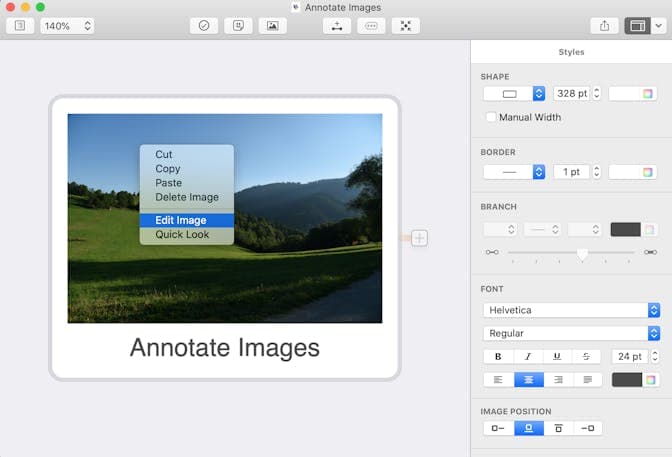Click the thick branch icon right of slider
The height and width of the screenshot is (457, 672).
coord(650,252)
